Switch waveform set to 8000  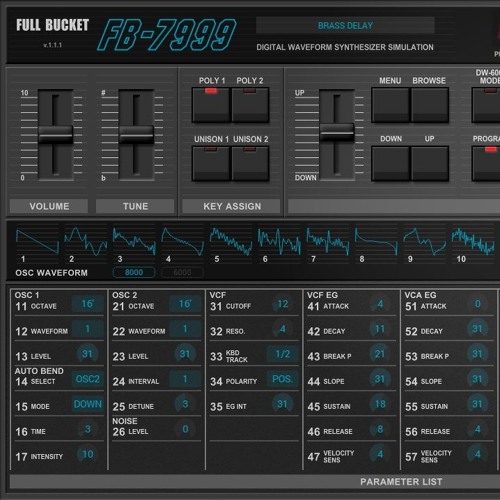pyautogui.click(x=134, y=272)
